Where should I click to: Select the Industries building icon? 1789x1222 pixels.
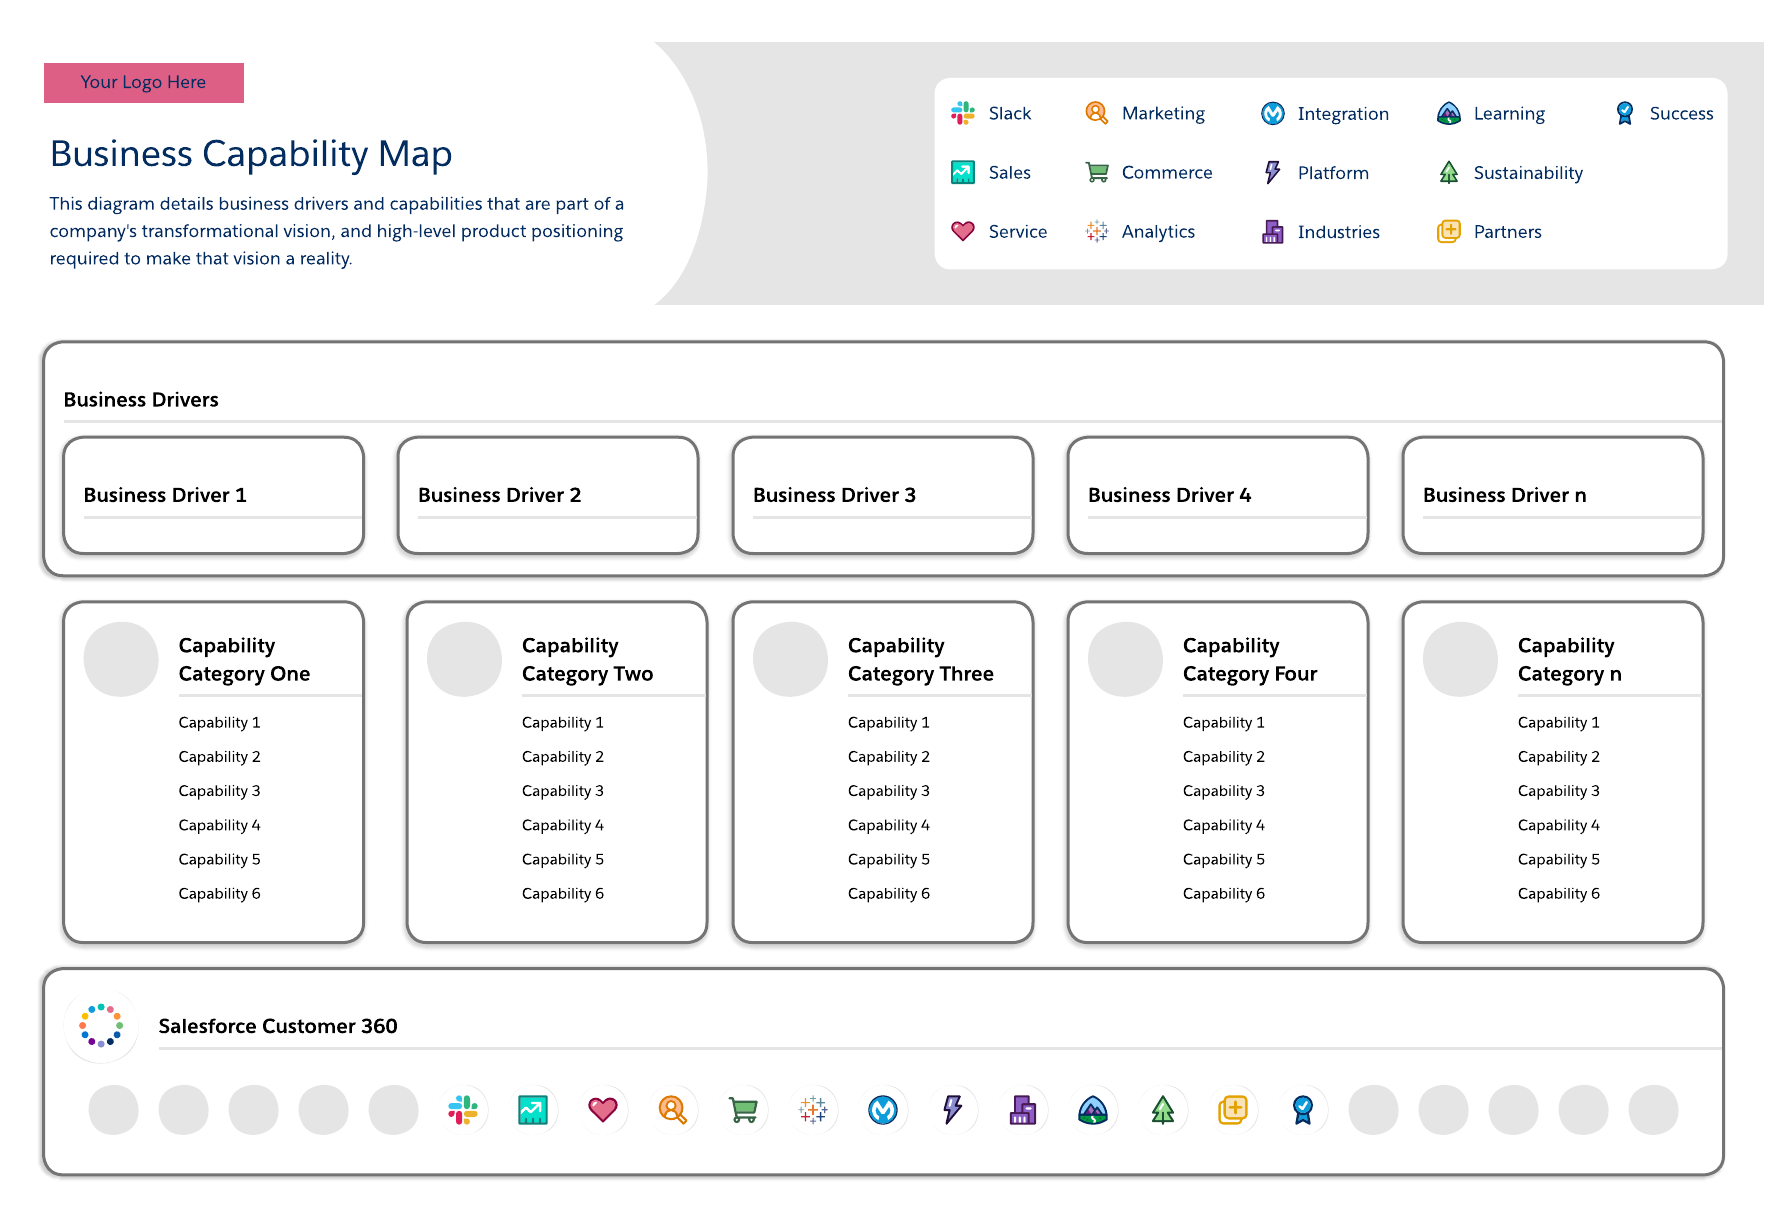pyautogui.click(x=1272, y=231)
